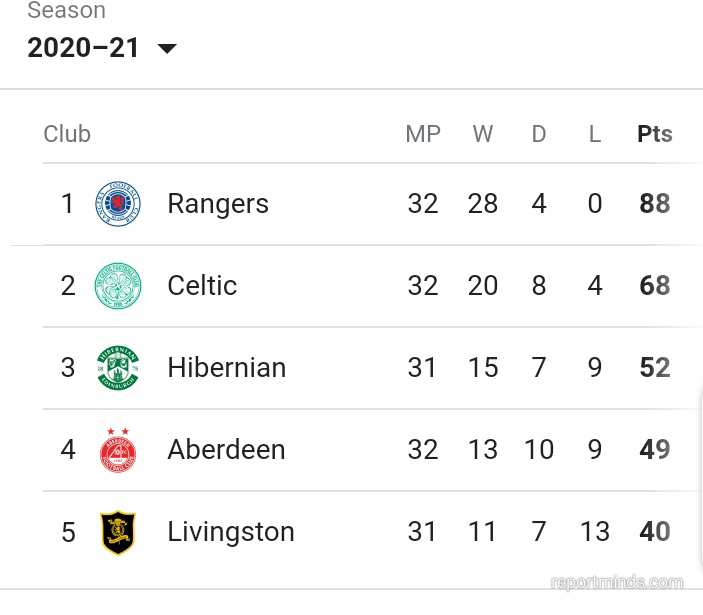Click the Club column header
703x615 pixels.
coord(67,134)
